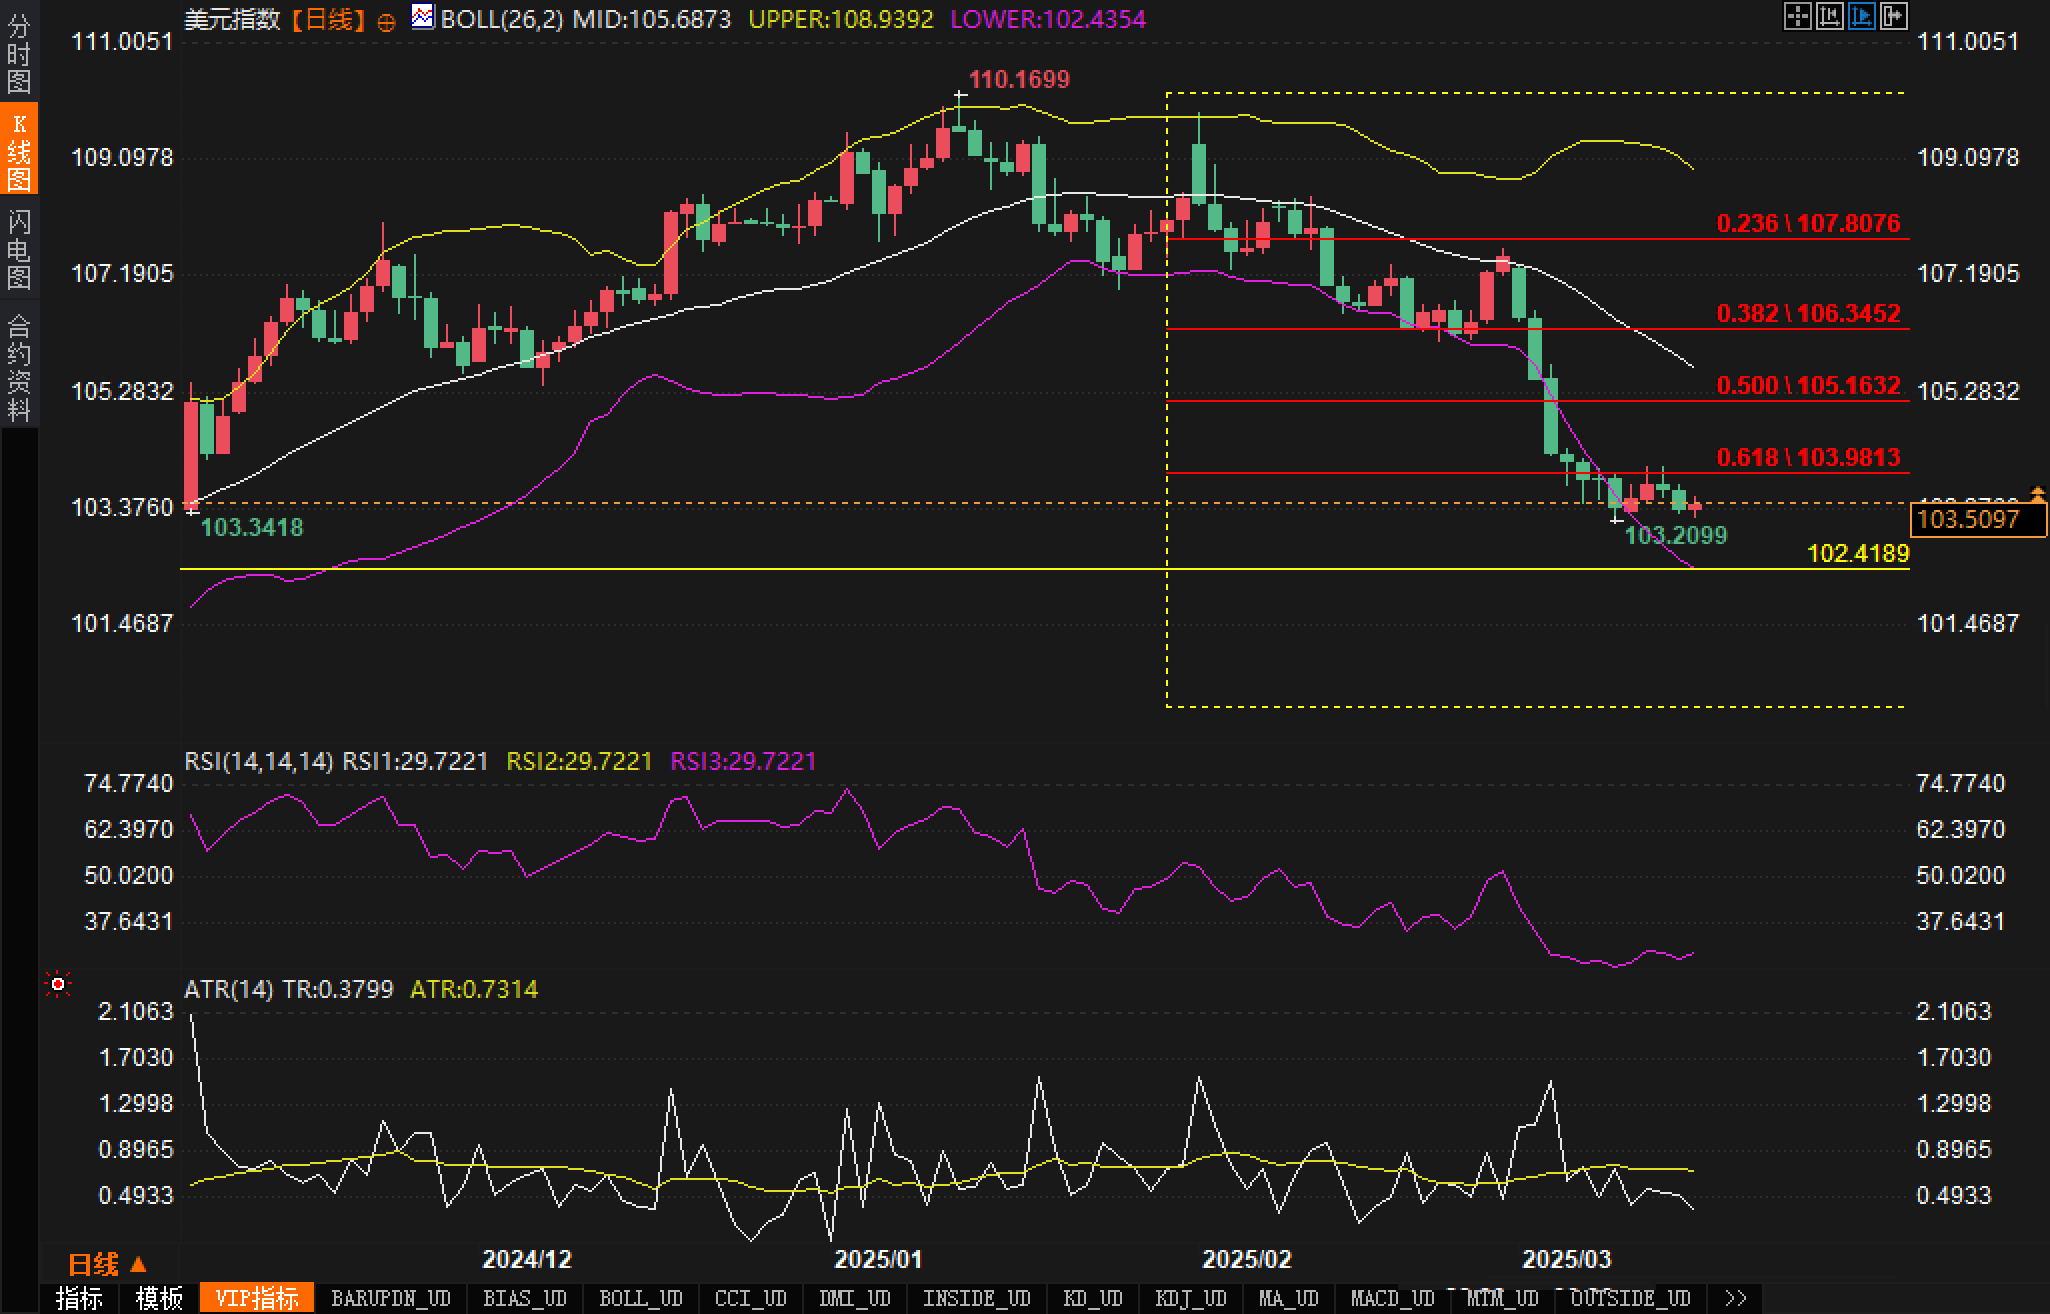Viewport: 2050px width, 1314px height.
Task: Apply the BOLL_UD indicator
Action: pyautogui.click(x=641, y=1298)
